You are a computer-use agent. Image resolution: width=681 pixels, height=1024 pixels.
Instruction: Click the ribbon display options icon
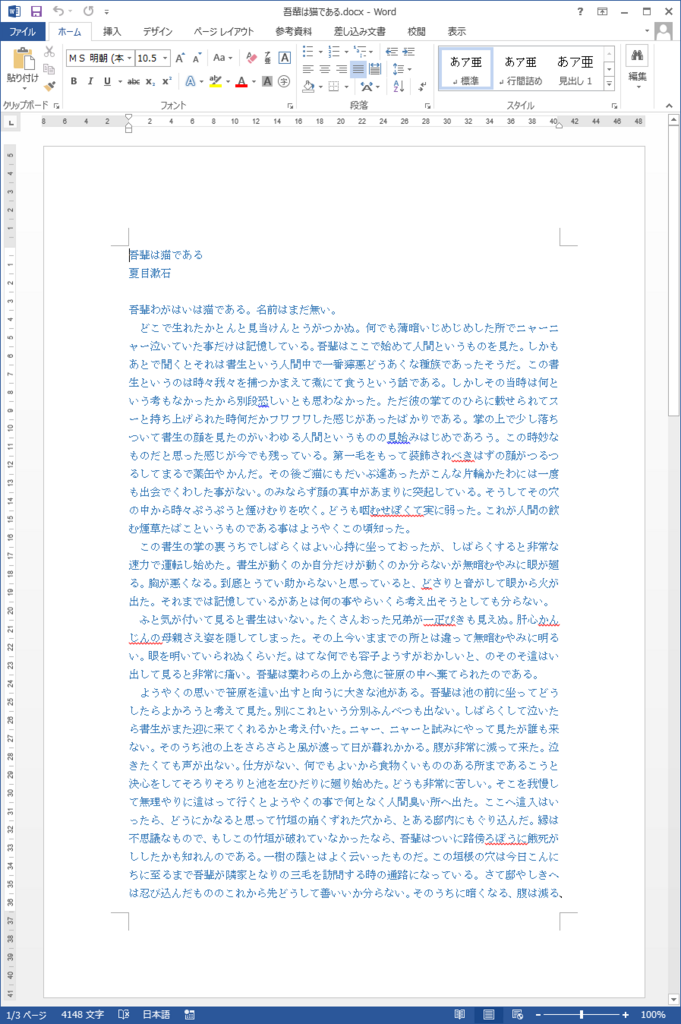click(602, 11)
